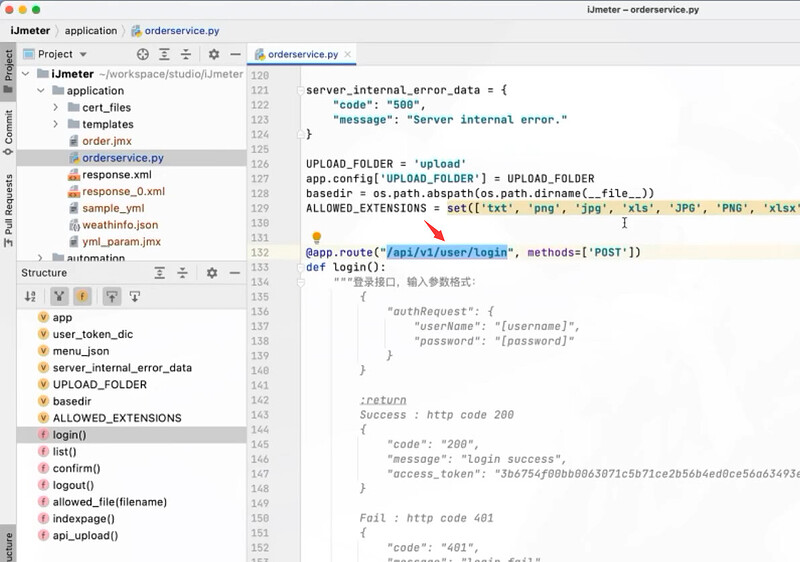Click the locate/select opened file icon
This screenshot has width=800, height=562.
pyautogui.click(x=143, y=54)
